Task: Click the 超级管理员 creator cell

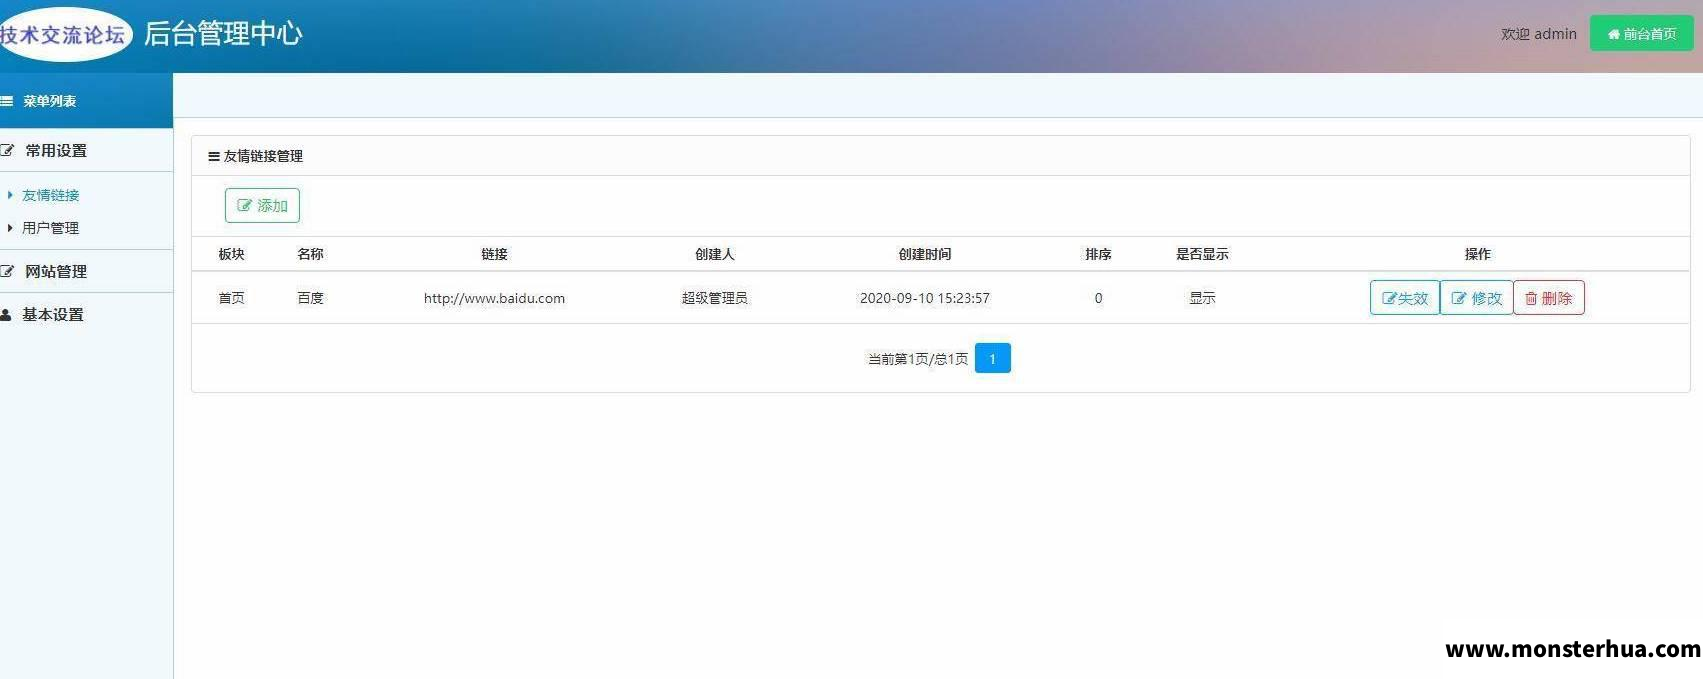Action: 714,298
